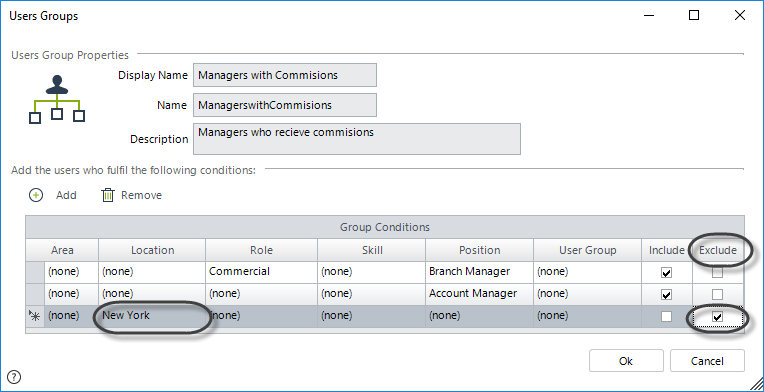This screenshot has width=764, height=392.
Task: Open the Commercial role cell
Action: (262, 272)
